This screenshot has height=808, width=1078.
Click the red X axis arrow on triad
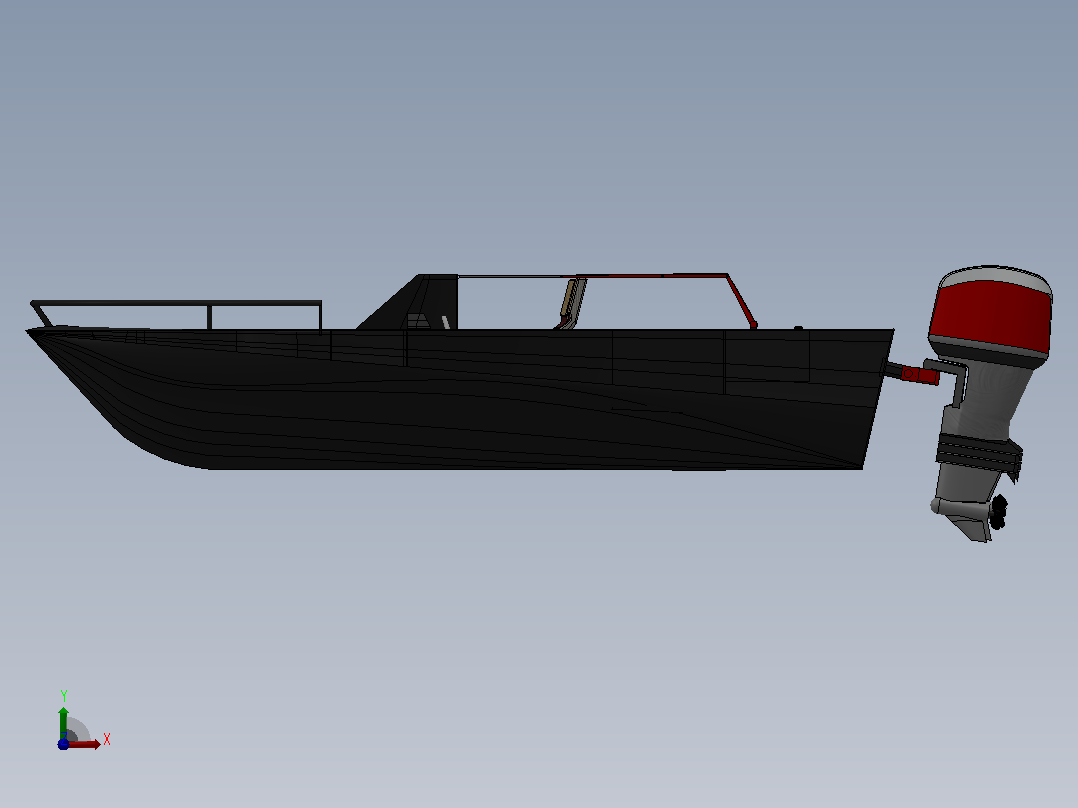coord(85,745)
